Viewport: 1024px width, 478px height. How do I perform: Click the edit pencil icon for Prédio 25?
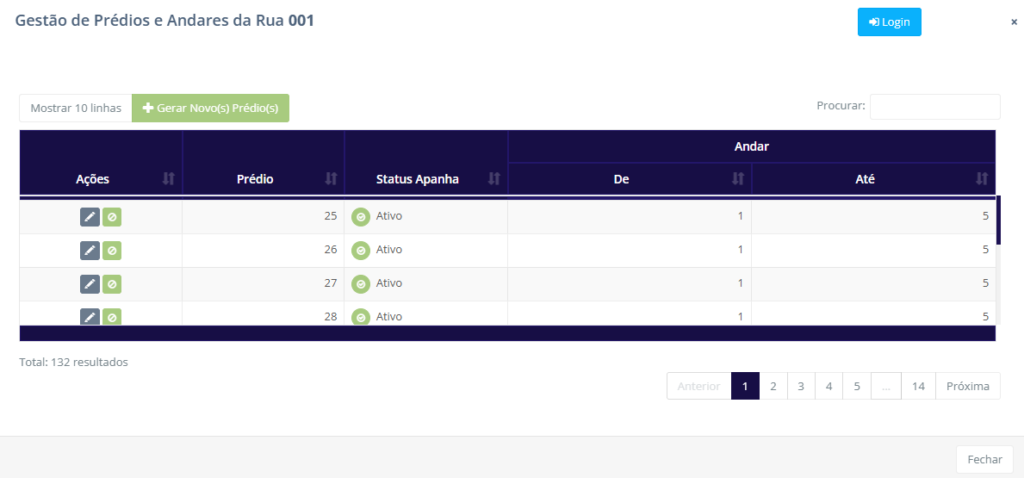(90, 217)
